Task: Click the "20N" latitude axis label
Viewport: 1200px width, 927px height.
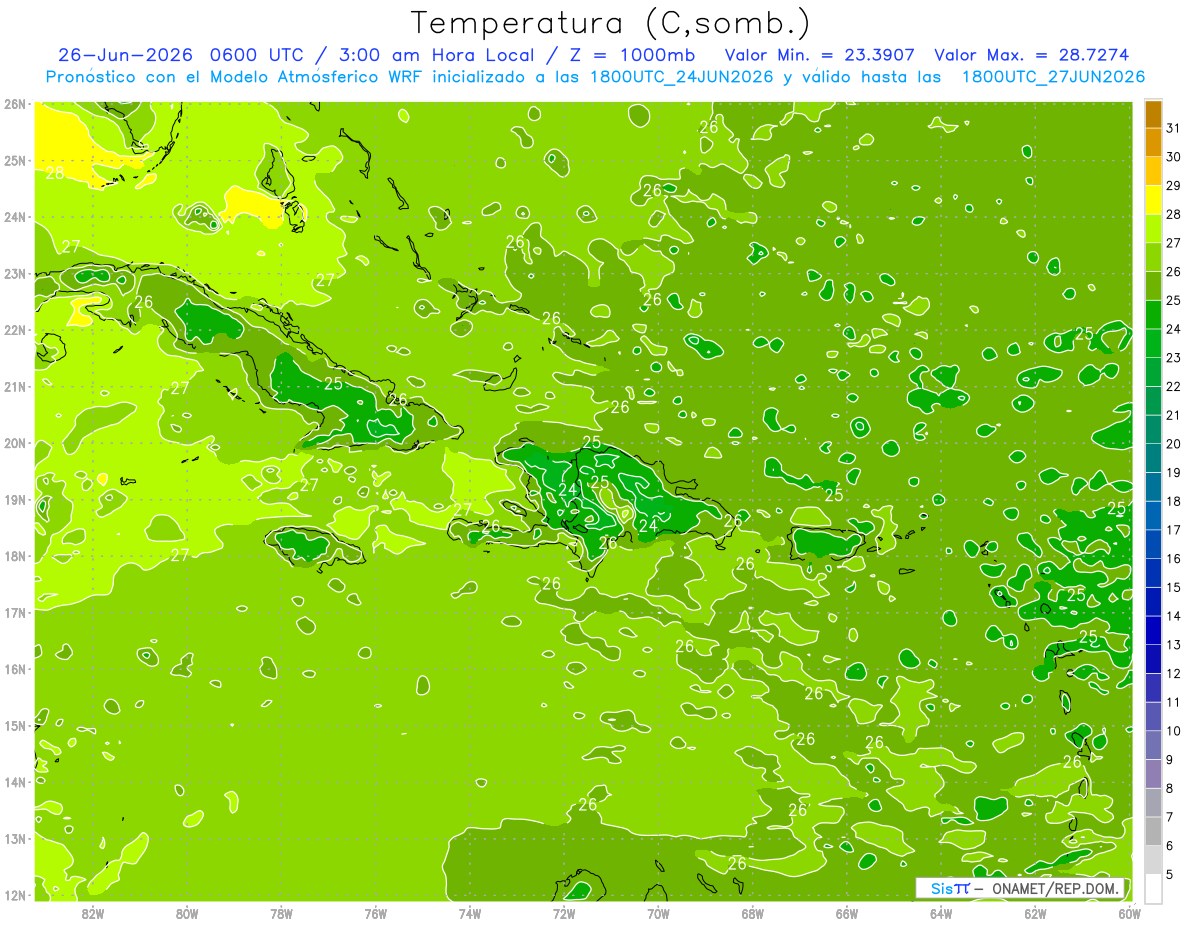Action: (x=14, y=443)
